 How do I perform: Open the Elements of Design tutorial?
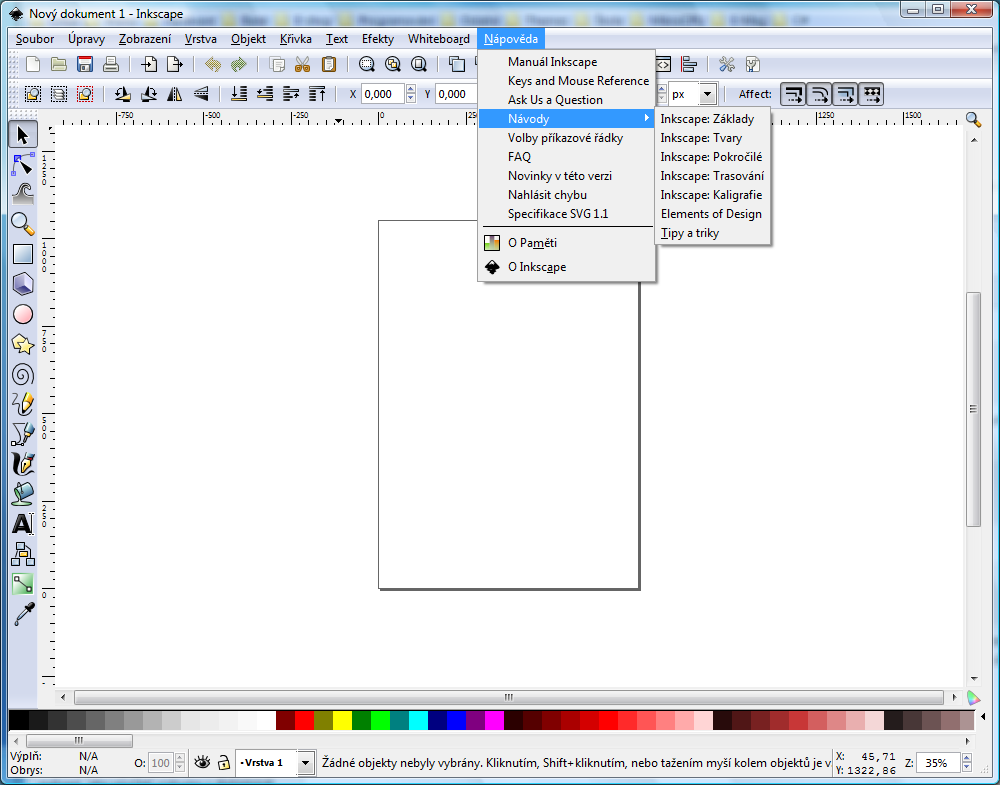point(712,214)
